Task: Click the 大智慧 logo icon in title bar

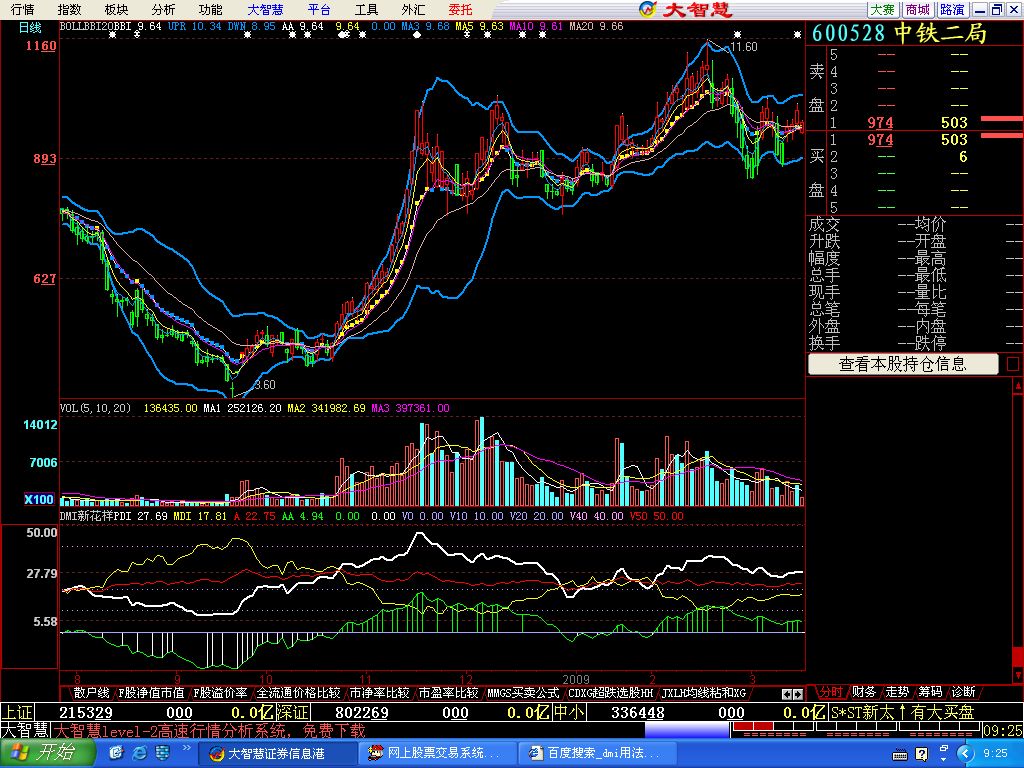Action: (647, 9)
